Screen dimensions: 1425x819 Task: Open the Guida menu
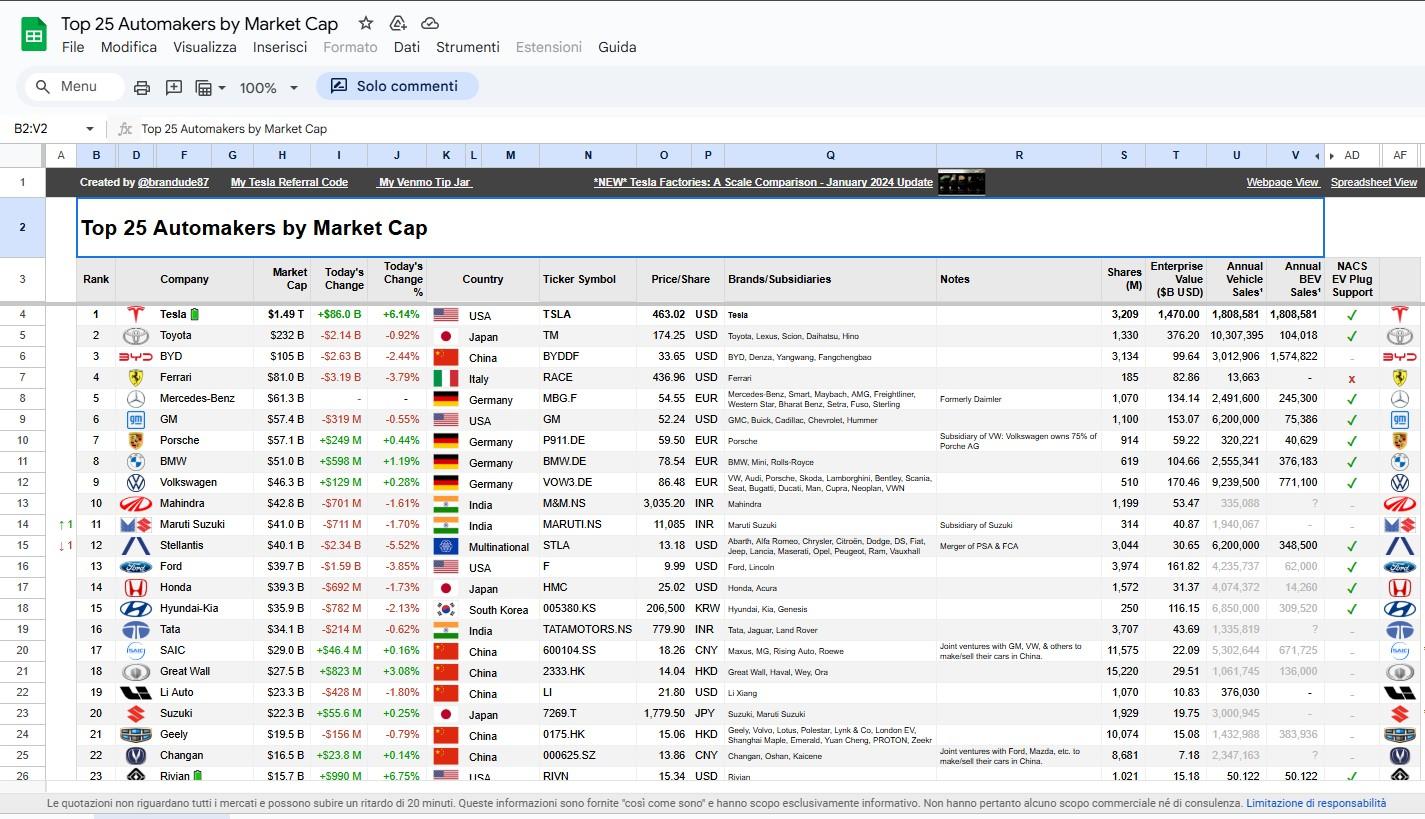point(617,47)
